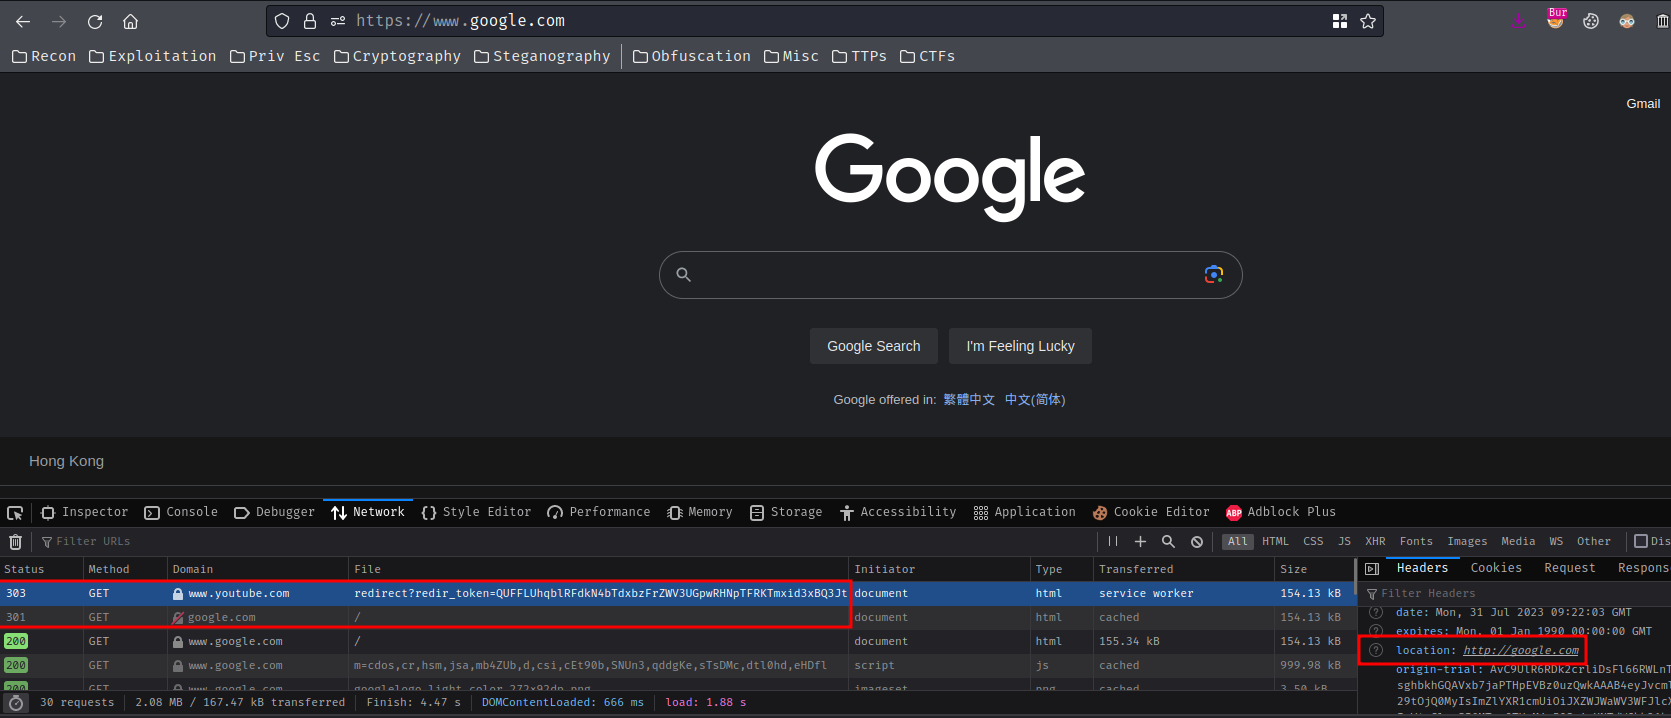Open the request blocking panel
Screen dimensions: 1671x718
click(1197, 542)
